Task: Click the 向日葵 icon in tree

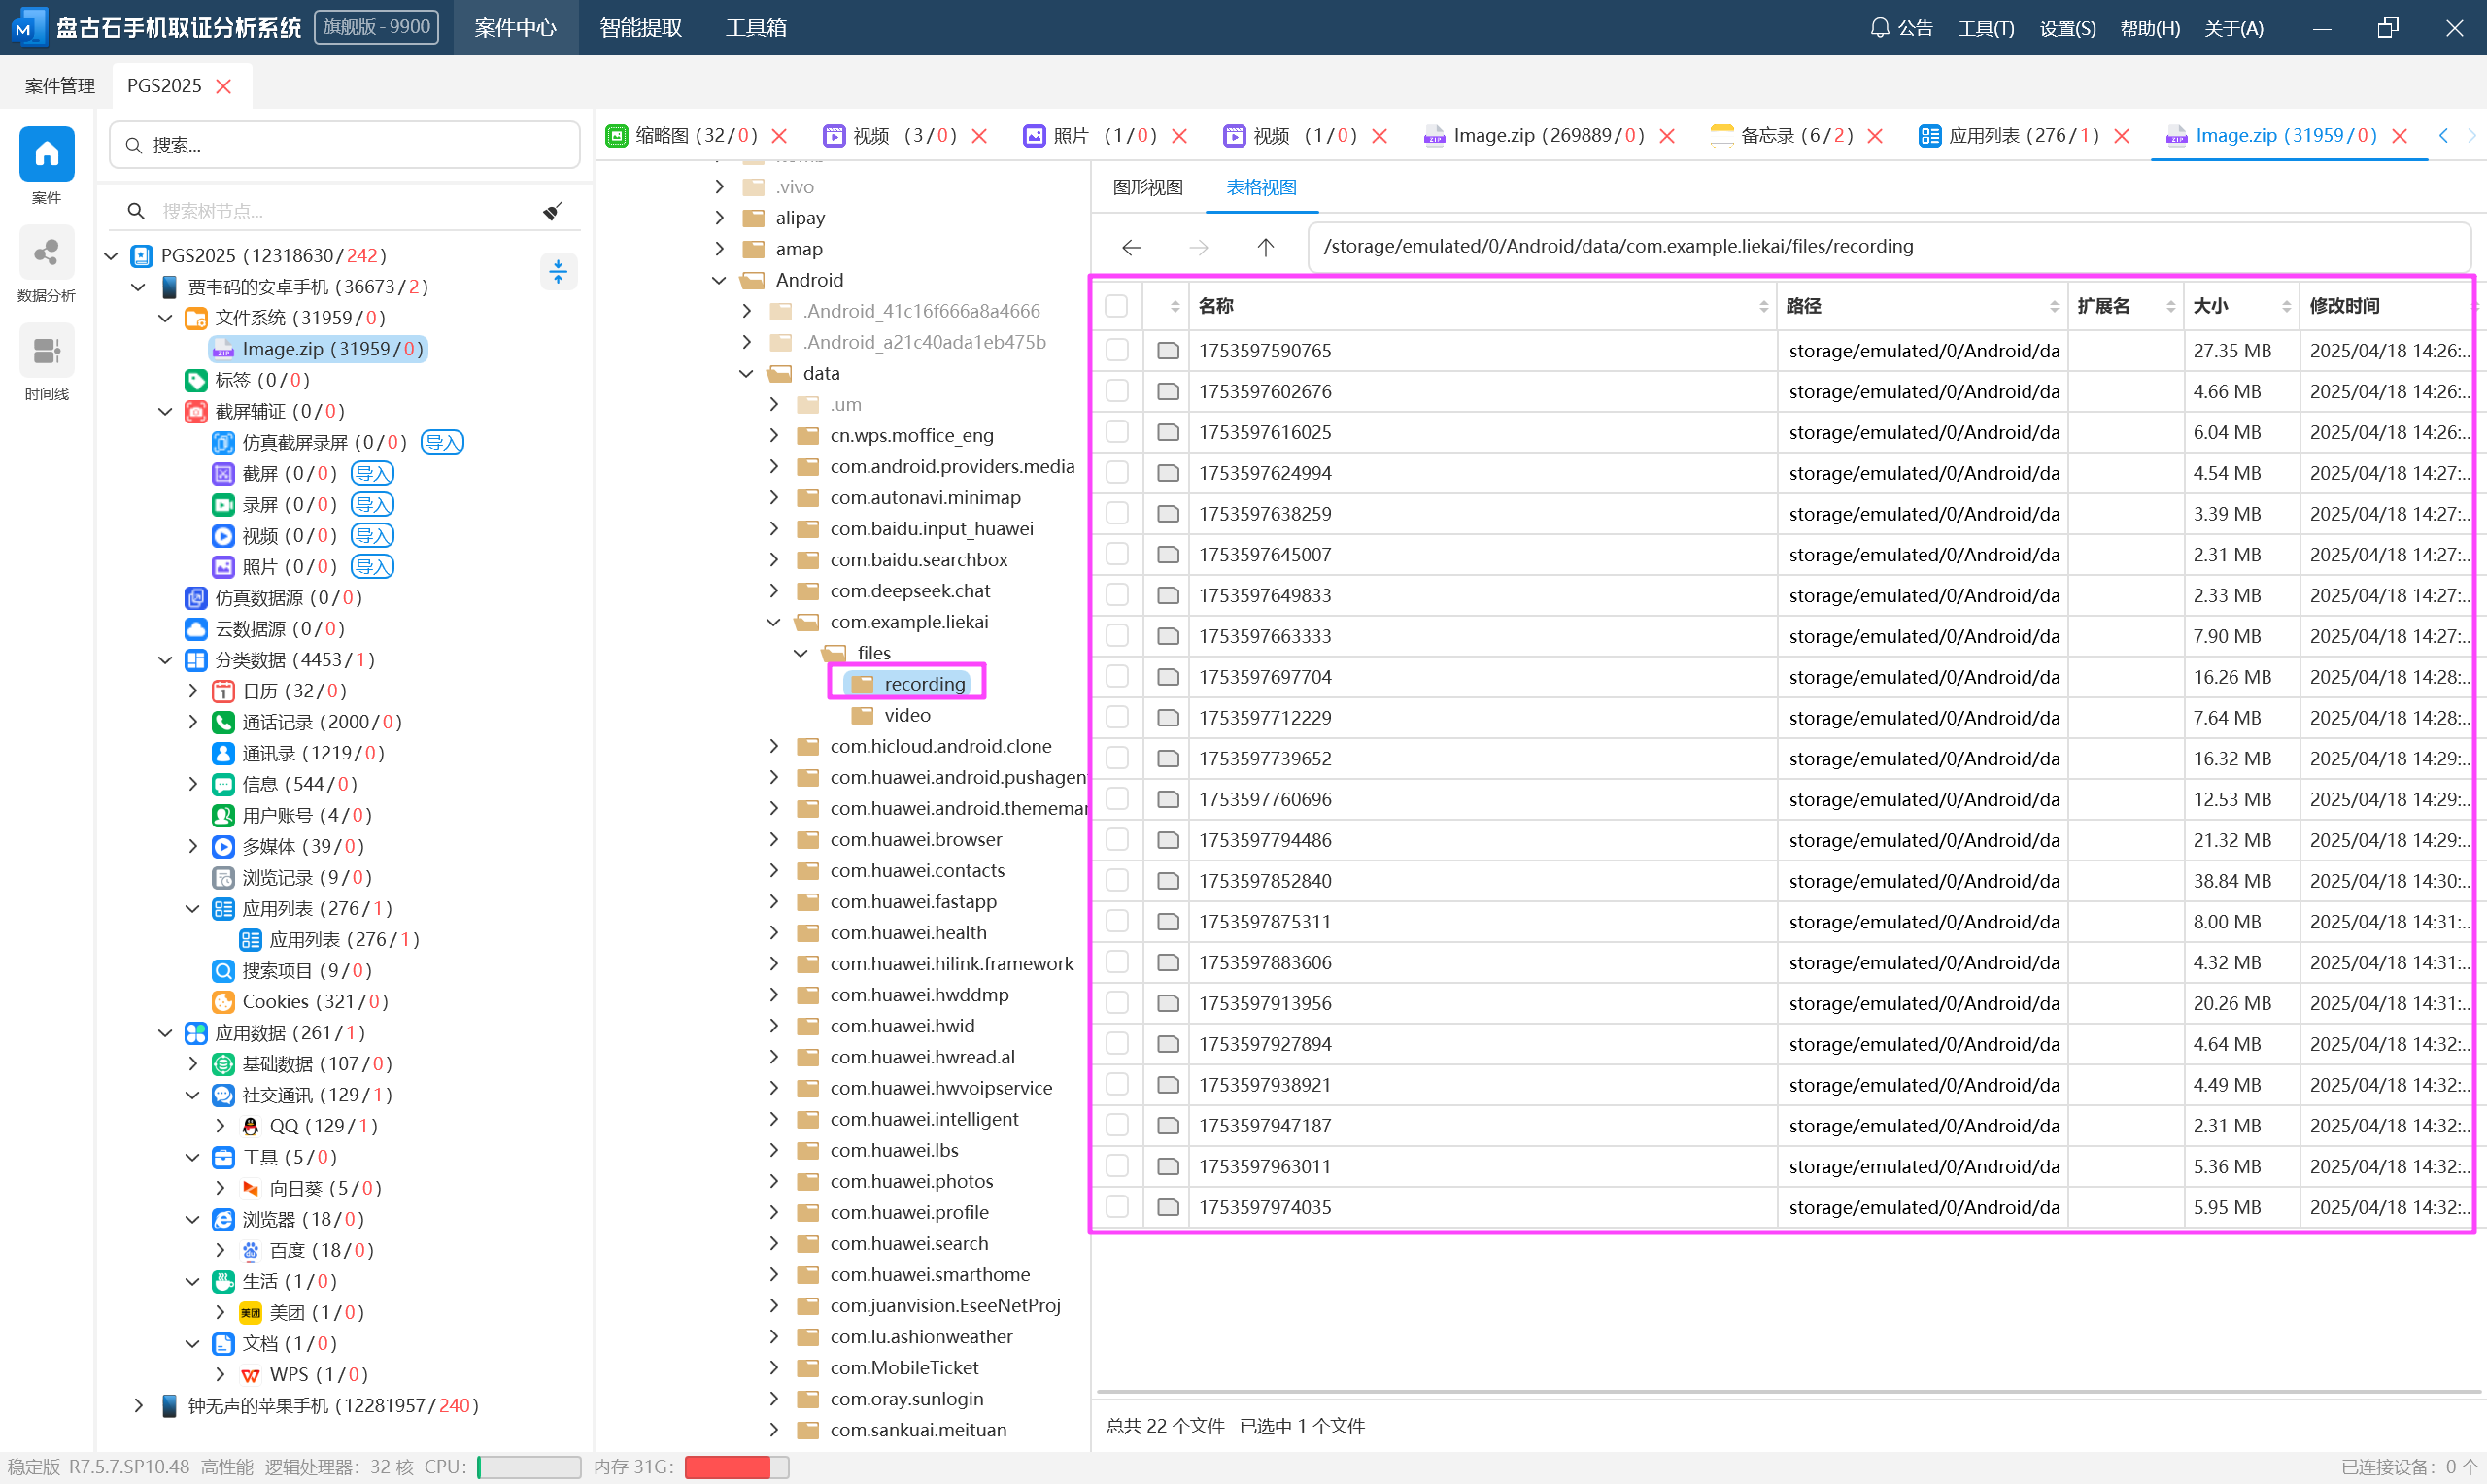Action: pyautogui.click(x=250, y=1188)
